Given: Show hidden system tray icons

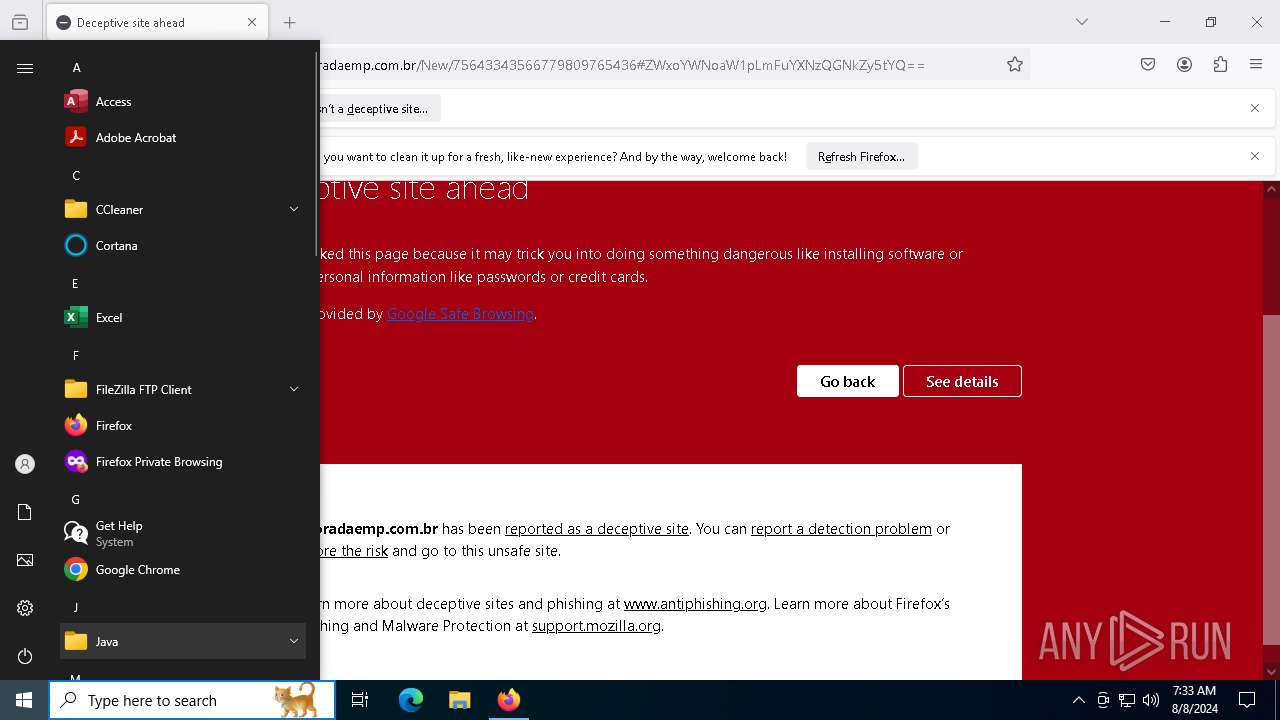Looking at the screenshot, I should [1078, 700].
